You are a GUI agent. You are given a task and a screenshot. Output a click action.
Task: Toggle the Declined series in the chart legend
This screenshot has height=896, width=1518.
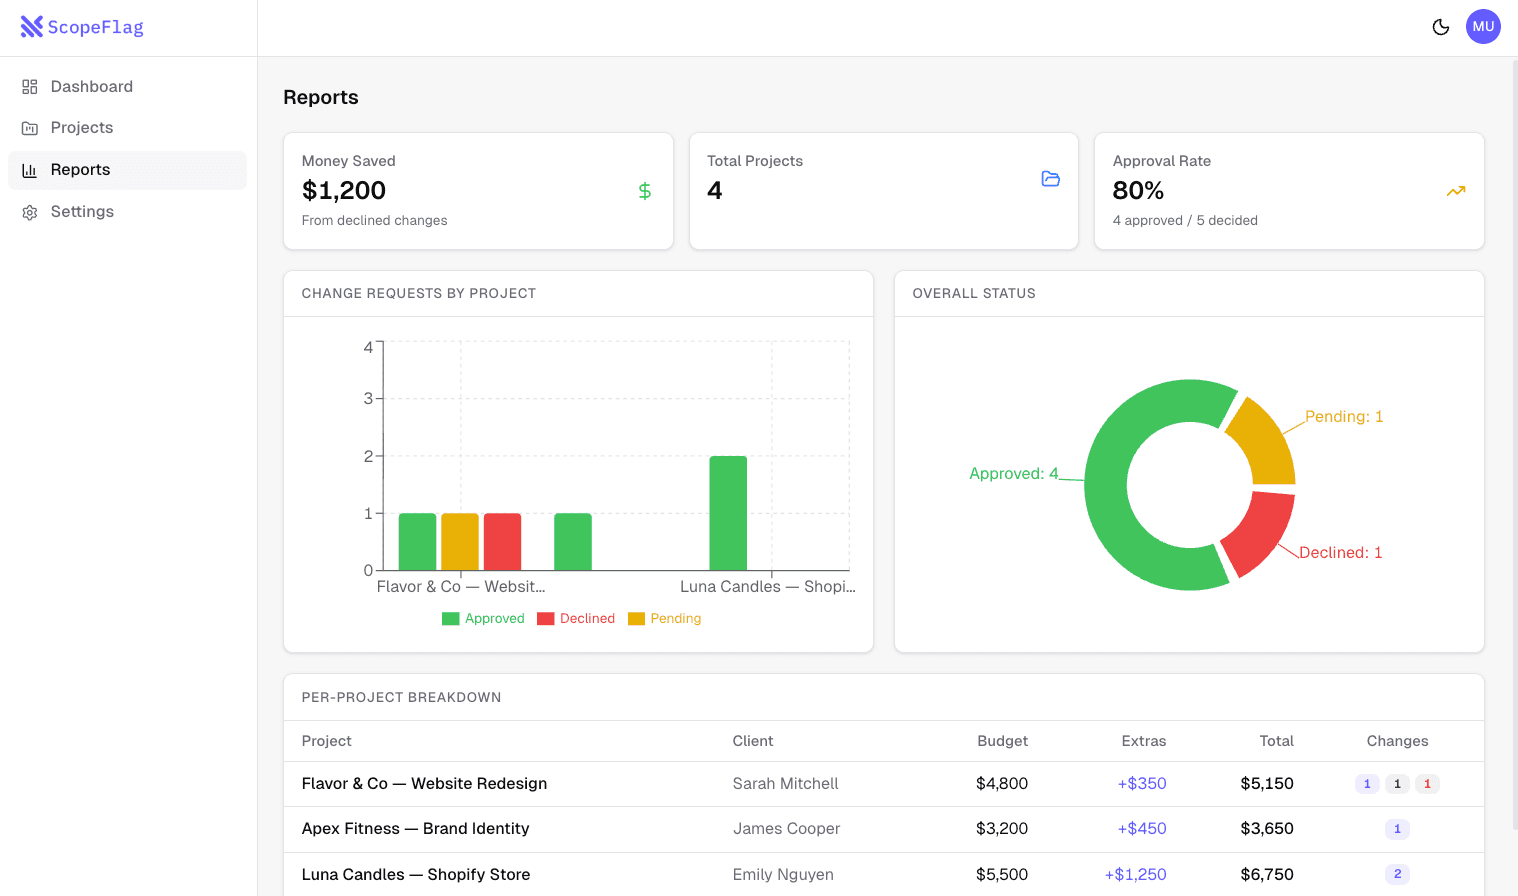point(576,618)
